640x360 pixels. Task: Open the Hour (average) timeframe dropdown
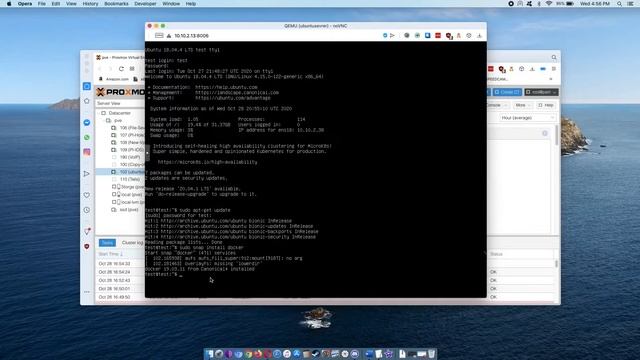[x=528, y=118]
